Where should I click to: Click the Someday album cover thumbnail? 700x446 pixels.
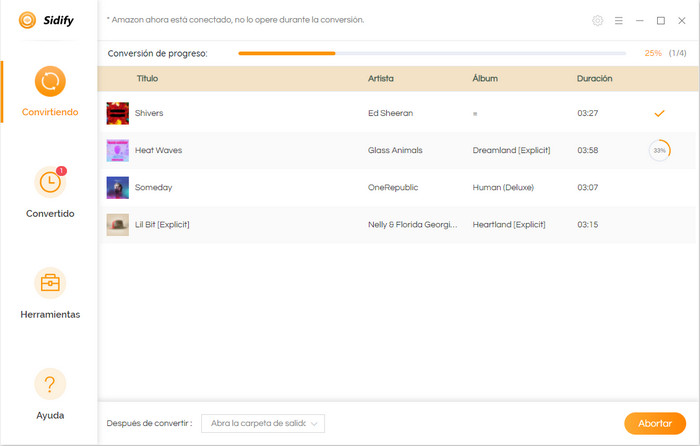[x=117, y=188]
